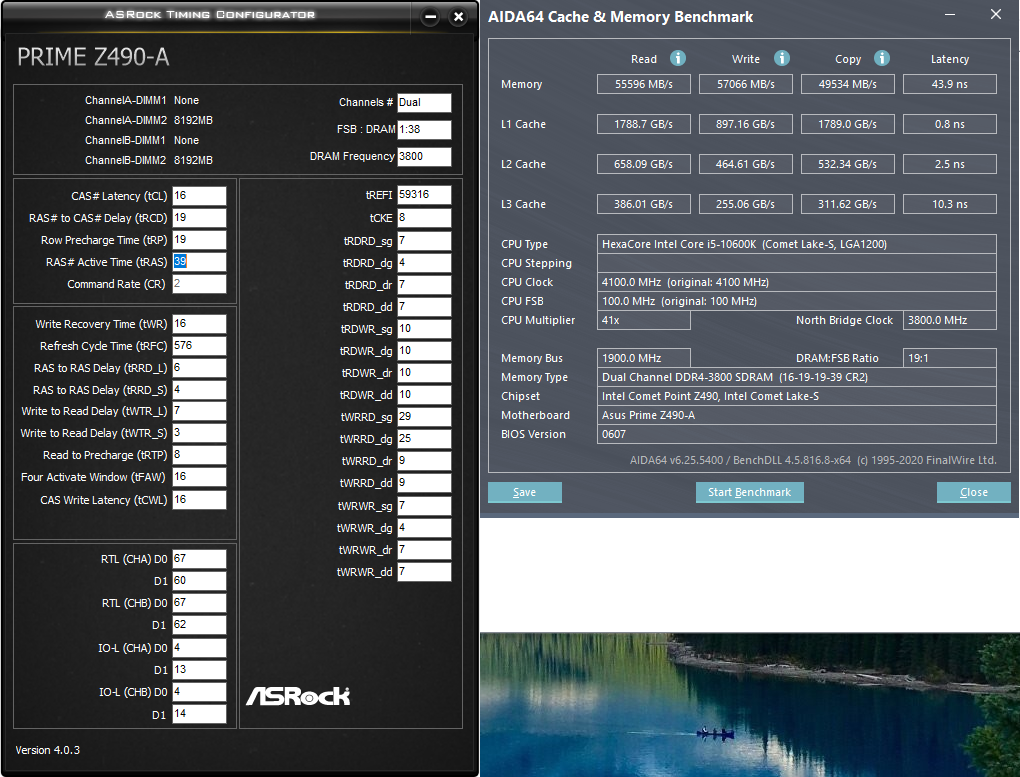Close the ASRock Timing Configurator window

pos(459,17)
